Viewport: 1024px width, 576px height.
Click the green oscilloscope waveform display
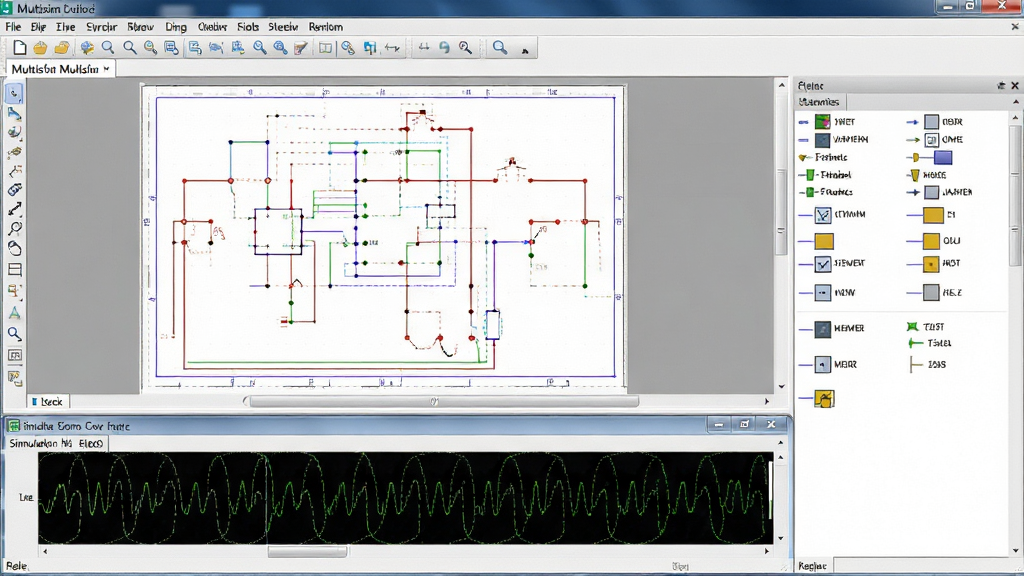tap(405, 498)
